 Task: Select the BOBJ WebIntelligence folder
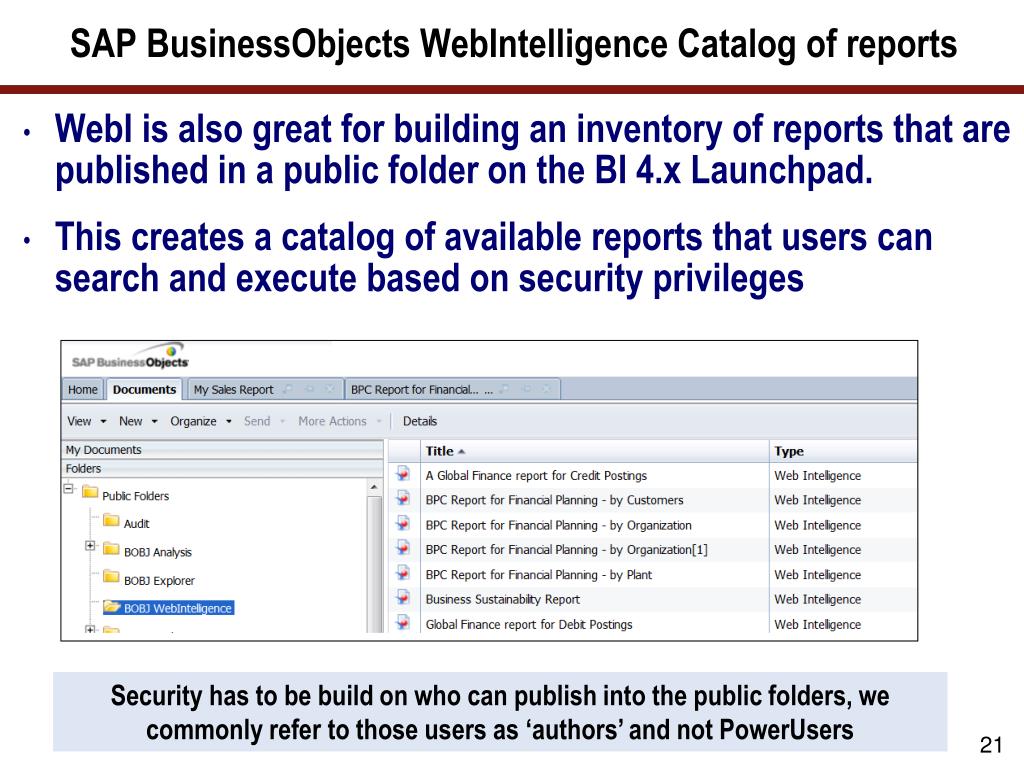[168, 608]
